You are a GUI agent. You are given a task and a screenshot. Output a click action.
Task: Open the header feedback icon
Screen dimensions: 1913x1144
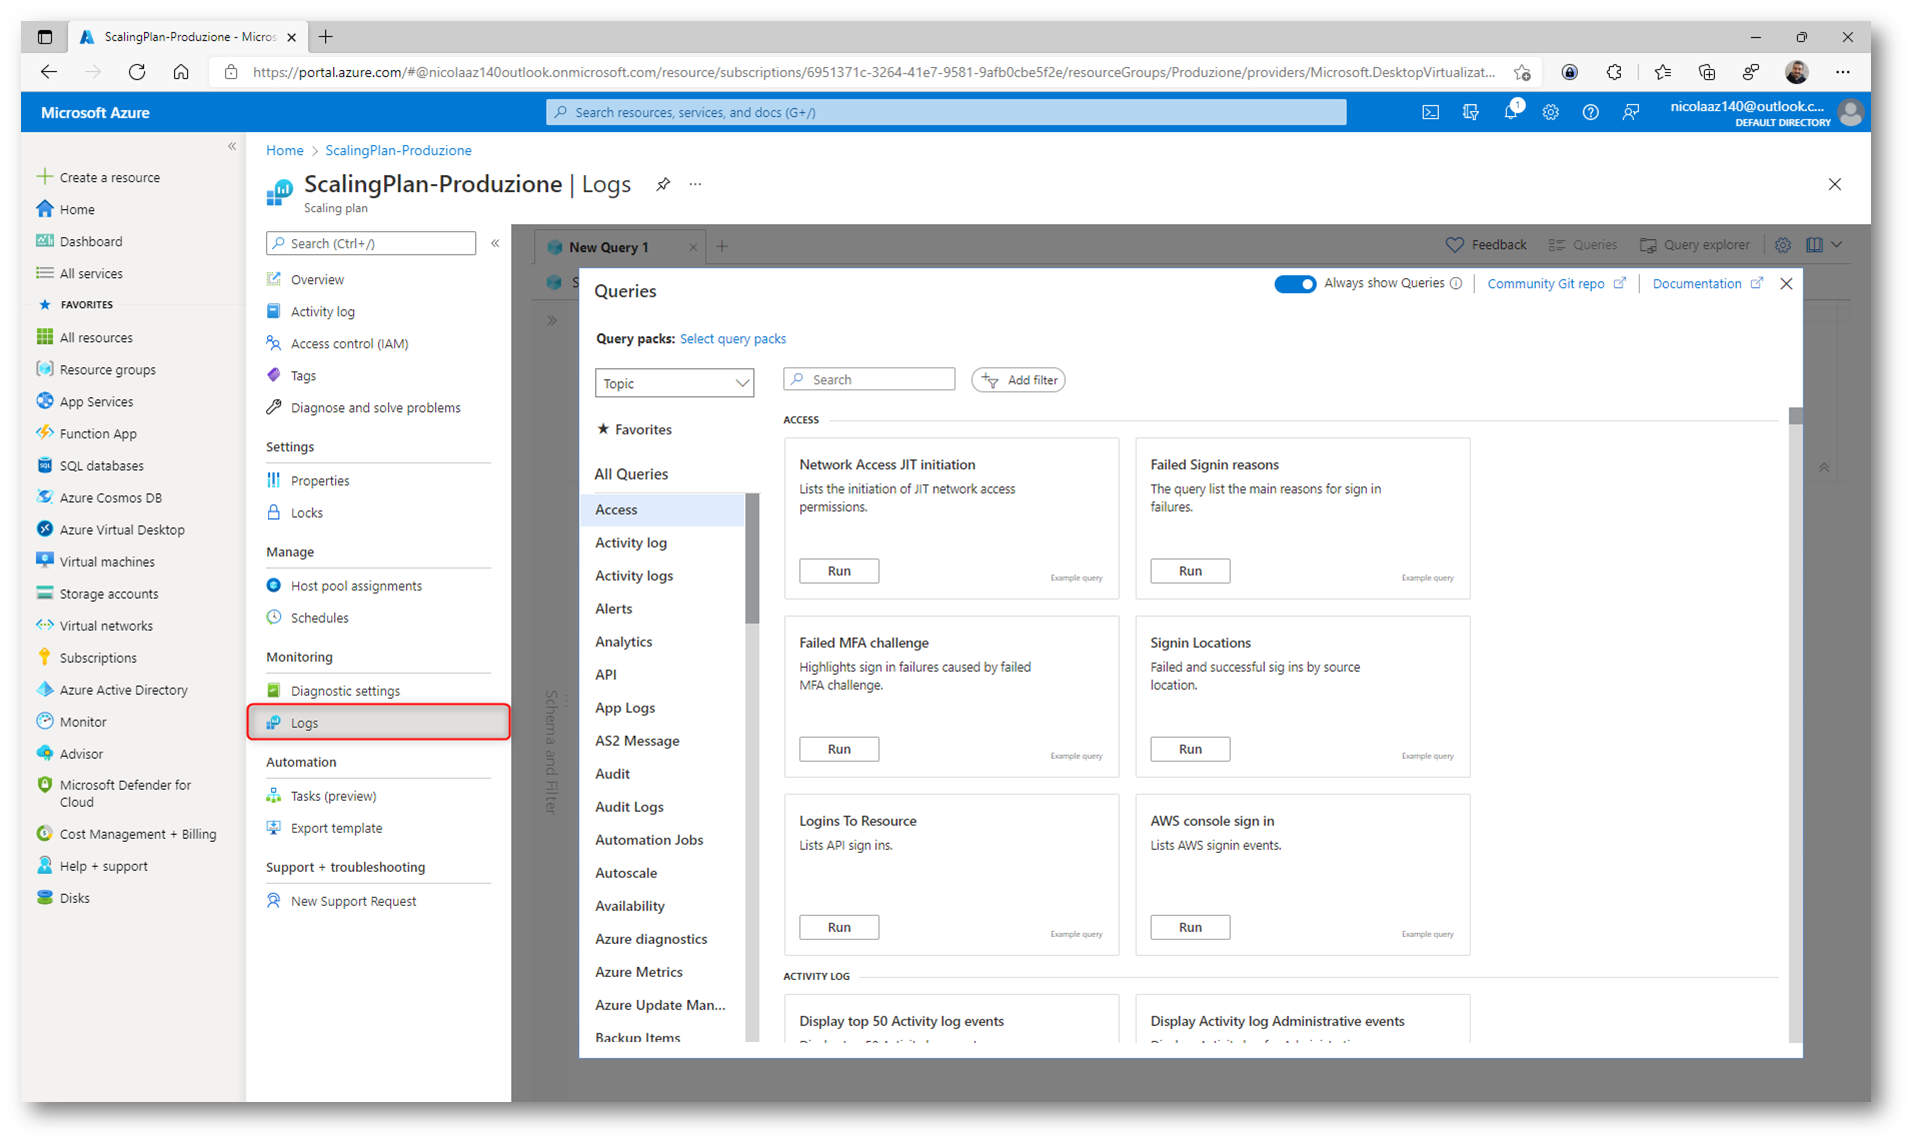point(1630,112)
